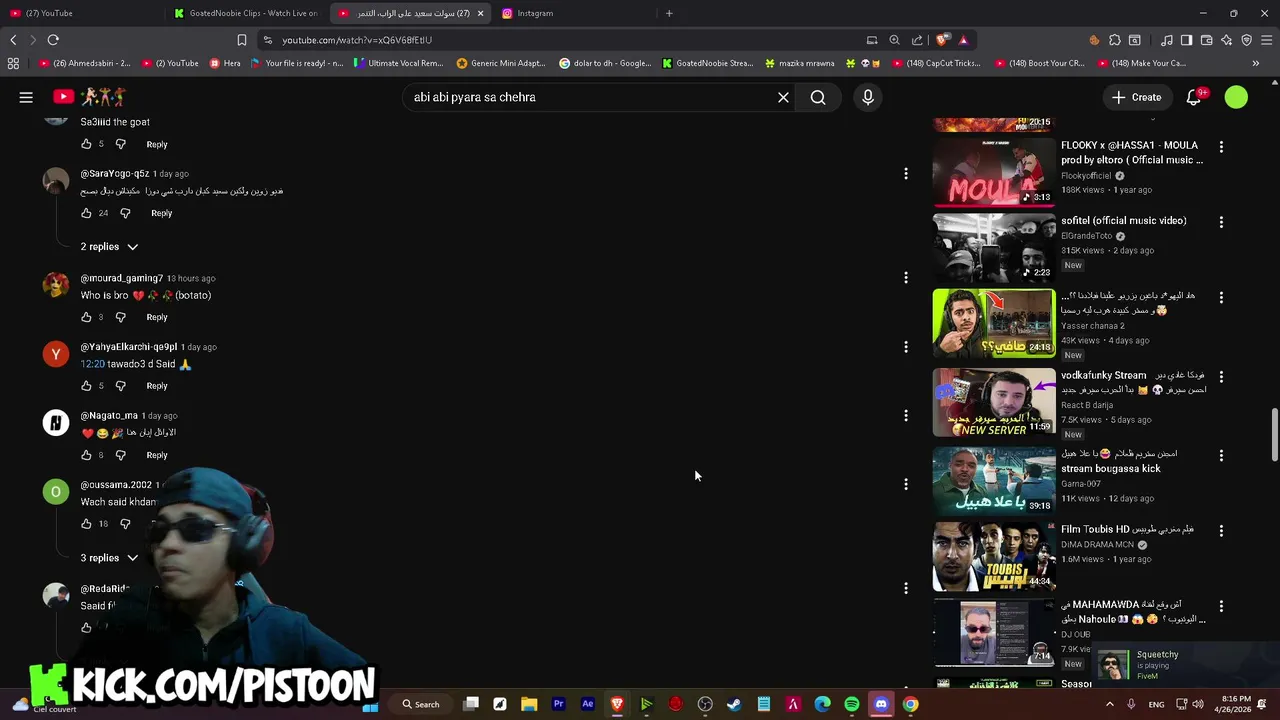
Task: Open the YouTube guide hamburger menu
Action: pyautogui.click(x=26, y=97)
